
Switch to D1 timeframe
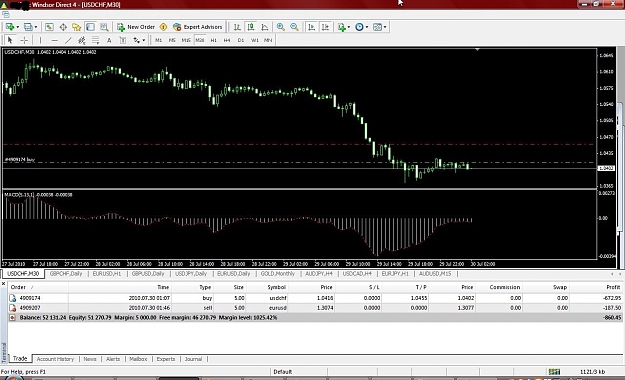[x=240, y=40]
